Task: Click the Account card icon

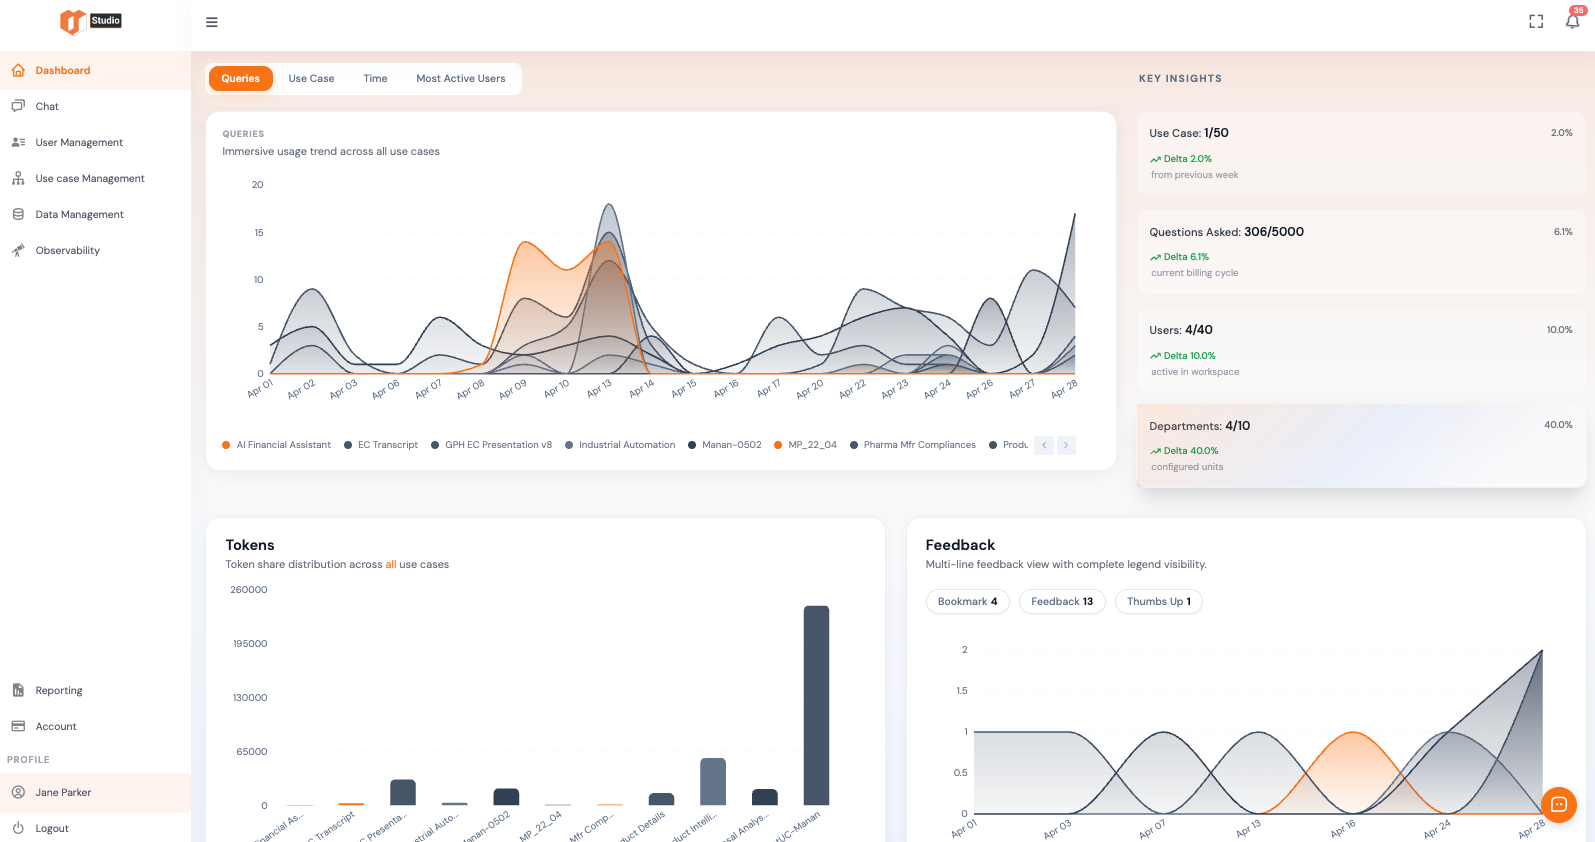Action: 18,726
